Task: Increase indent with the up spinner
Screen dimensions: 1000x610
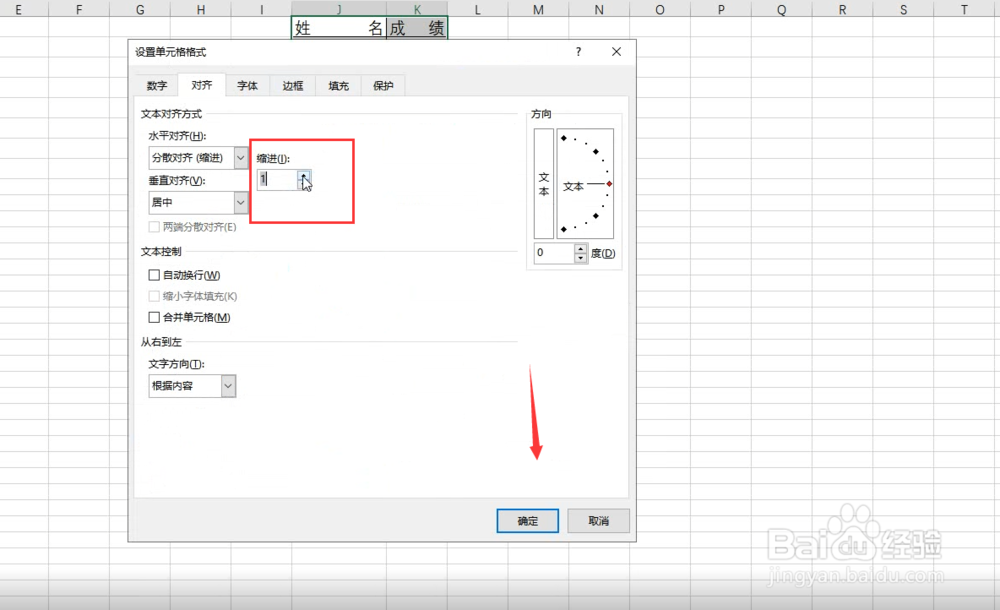Action: coord(304,175)
